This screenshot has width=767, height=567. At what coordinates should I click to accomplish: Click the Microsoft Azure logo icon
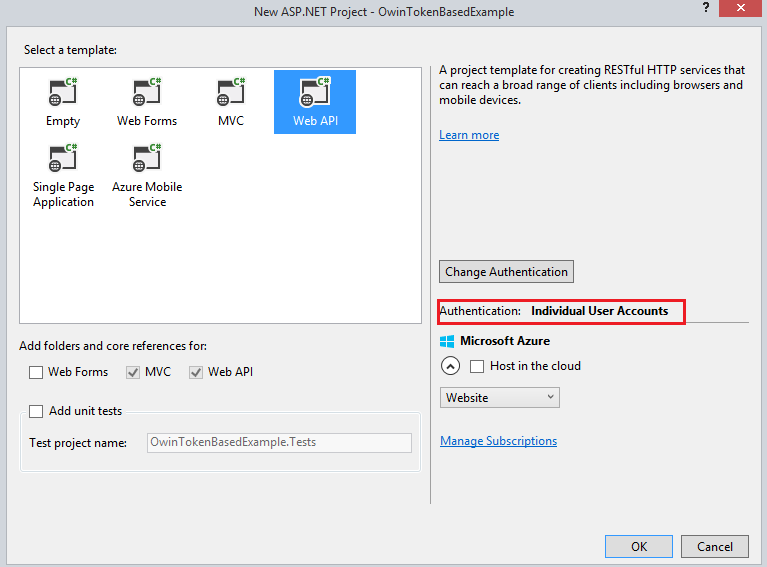click(x=448, y=341)
